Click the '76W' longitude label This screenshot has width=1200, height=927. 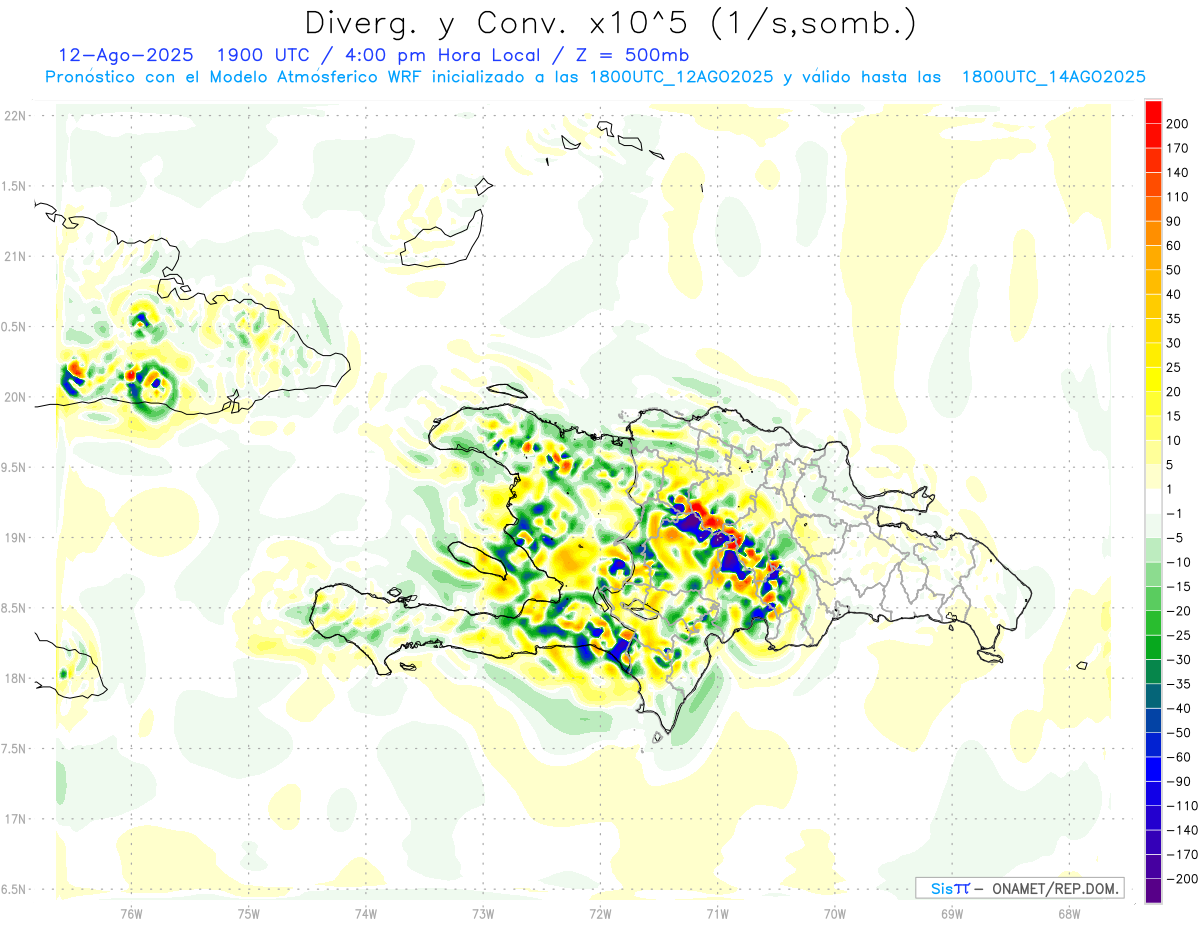131,914
